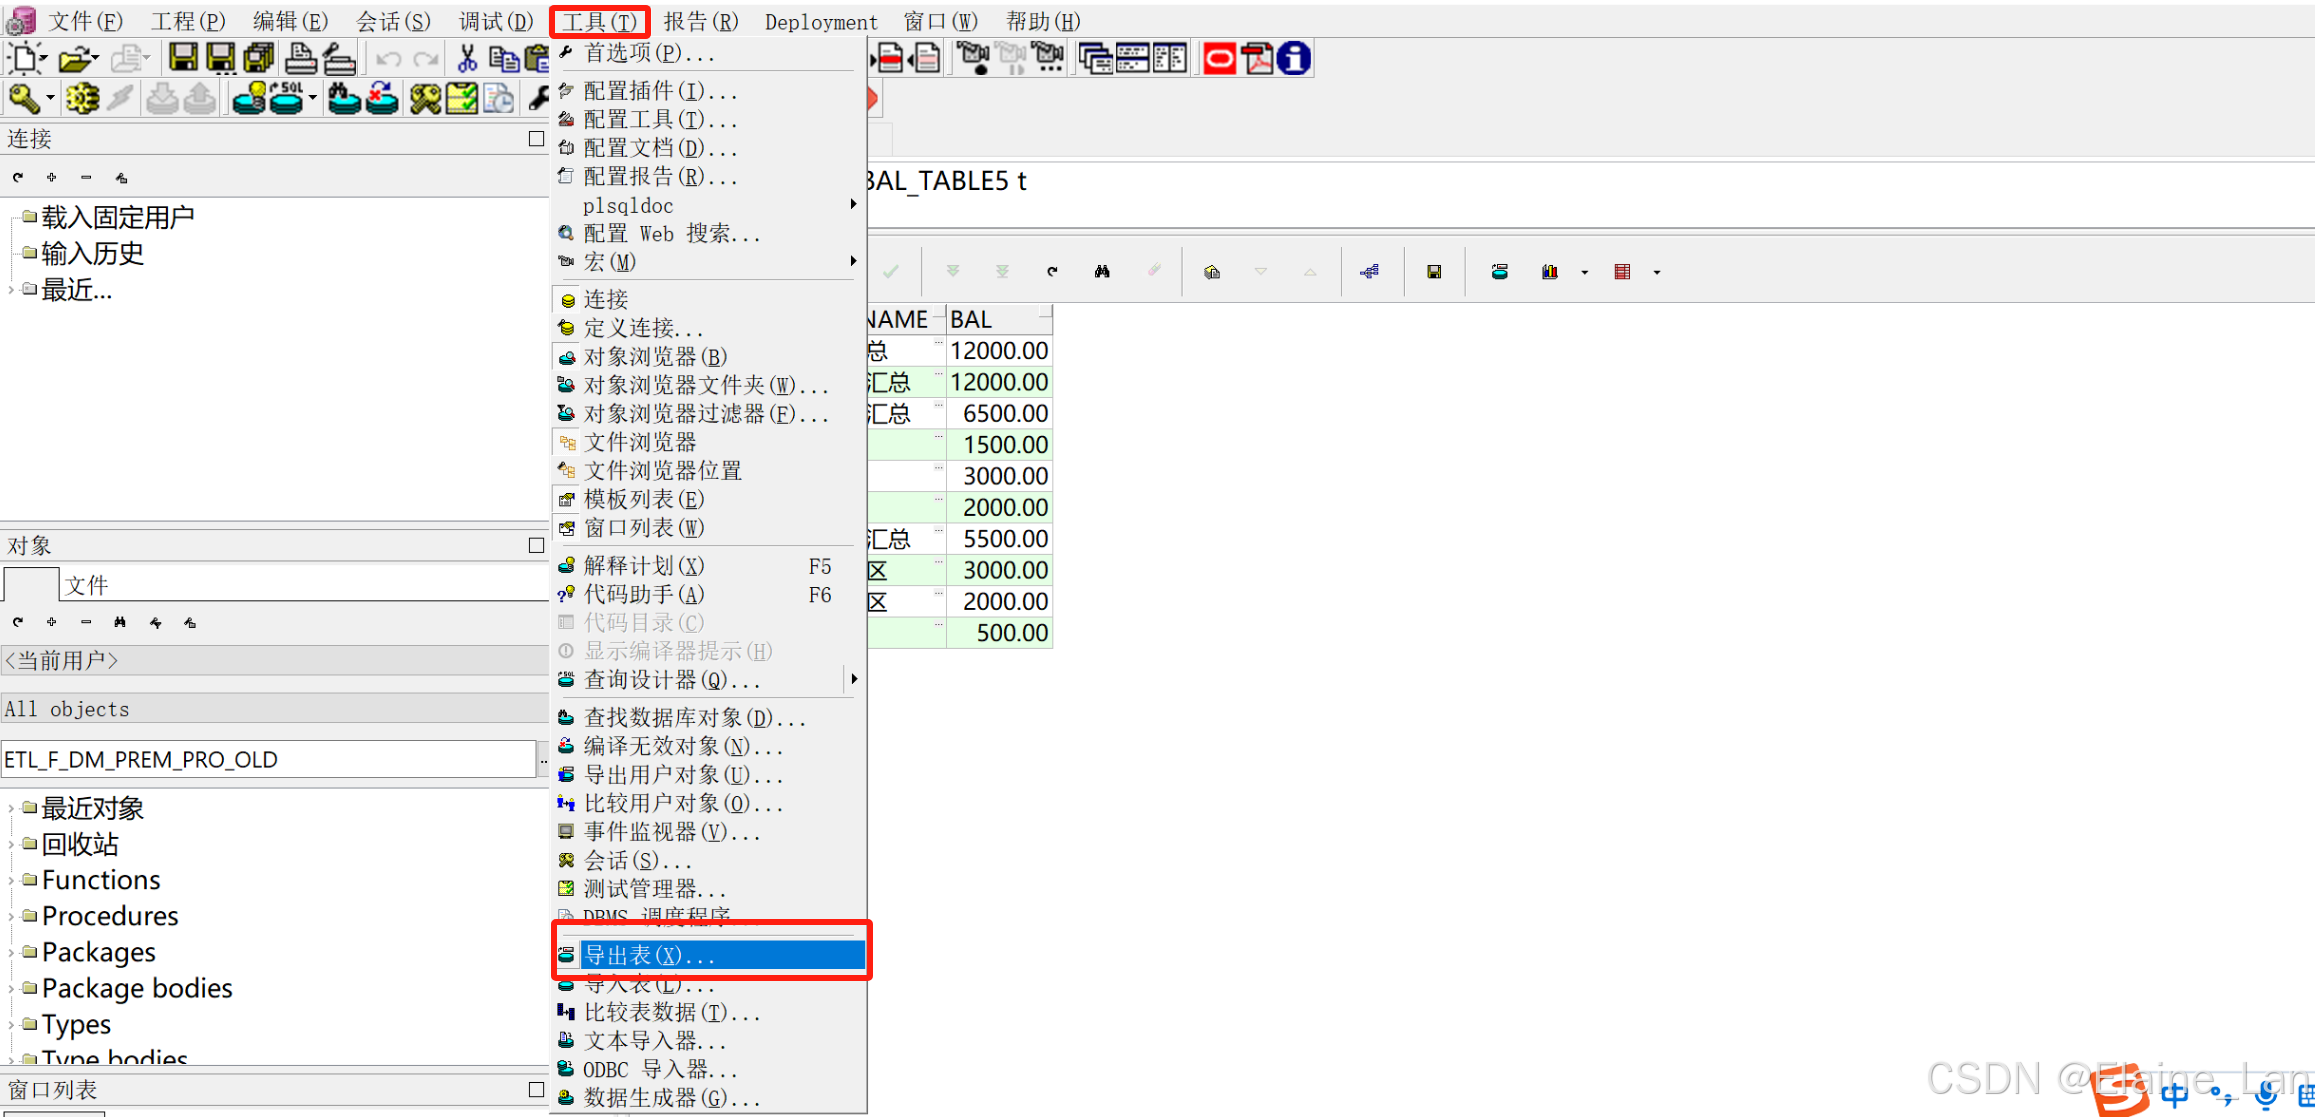
Task: Toggle the 窗口列表 panel dock square
Action: (536, 1089)
